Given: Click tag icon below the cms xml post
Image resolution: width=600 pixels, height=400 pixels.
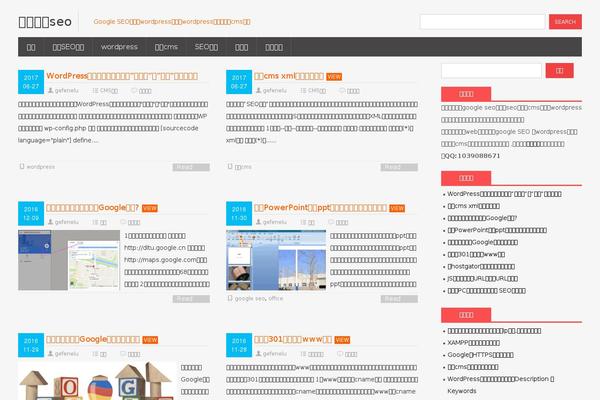Looking at the screenshot, I should (230, 167).
